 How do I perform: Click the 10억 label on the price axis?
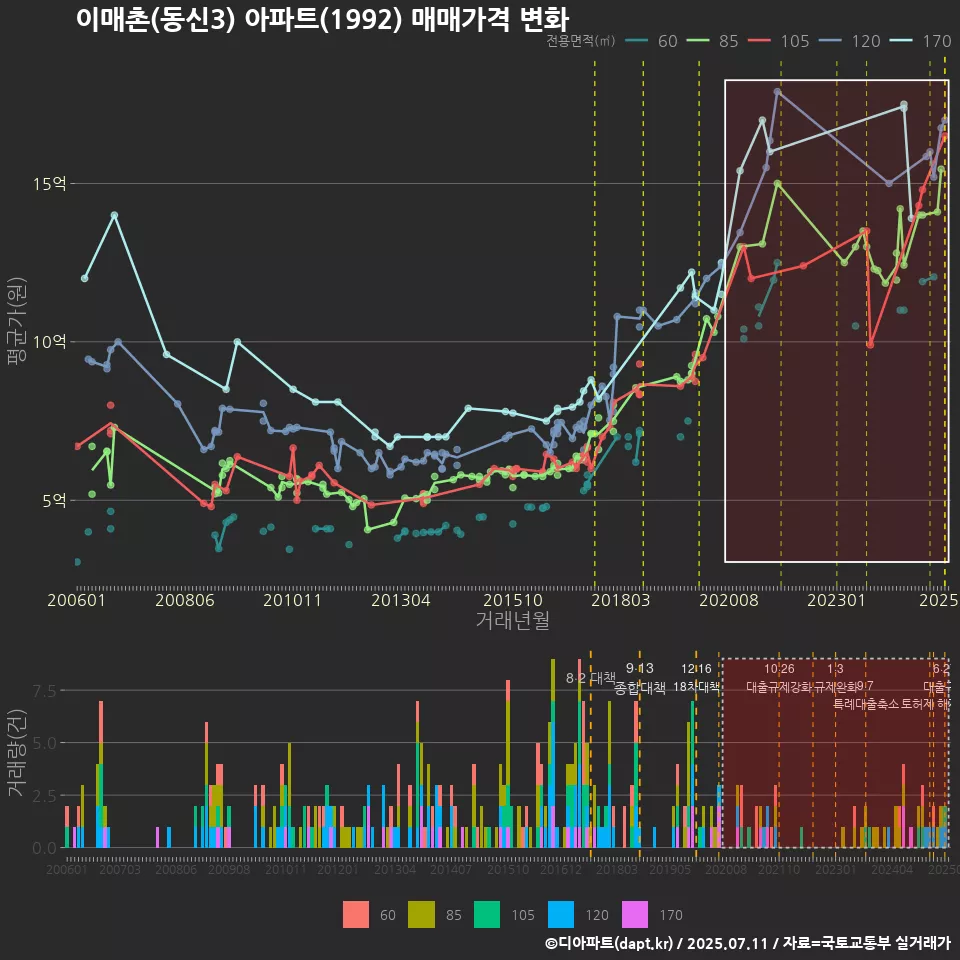(x=49, y=342)
